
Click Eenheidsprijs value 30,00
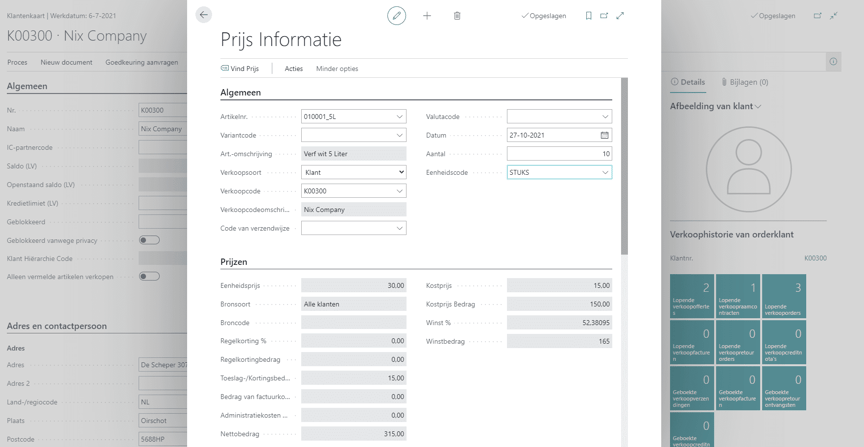point(354,286)
